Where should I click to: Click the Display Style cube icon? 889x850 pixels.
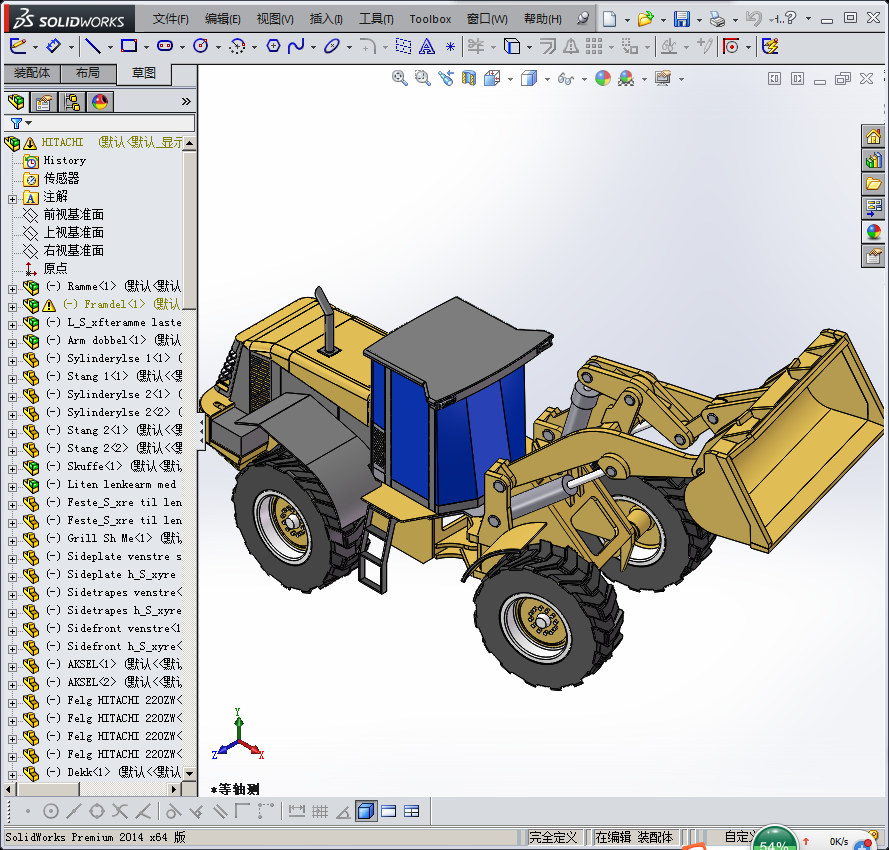[x=529, y=78]
